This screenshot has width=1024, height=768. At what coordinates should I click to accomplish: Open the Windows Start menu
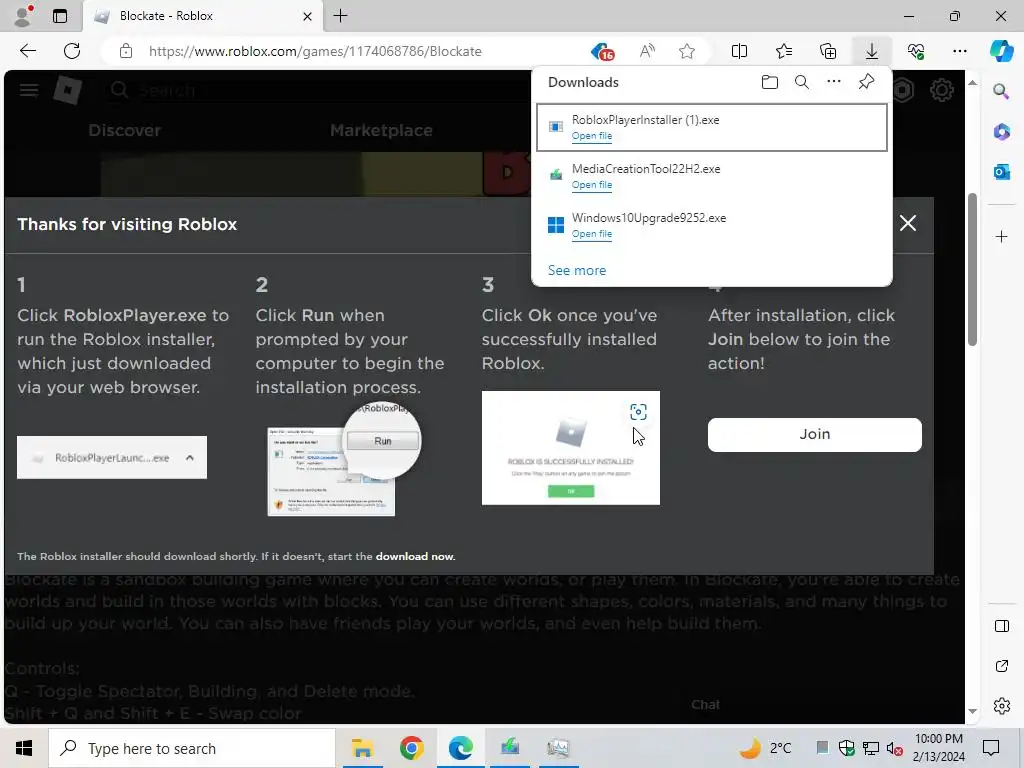pyautogui.click(x=24, y=748)
